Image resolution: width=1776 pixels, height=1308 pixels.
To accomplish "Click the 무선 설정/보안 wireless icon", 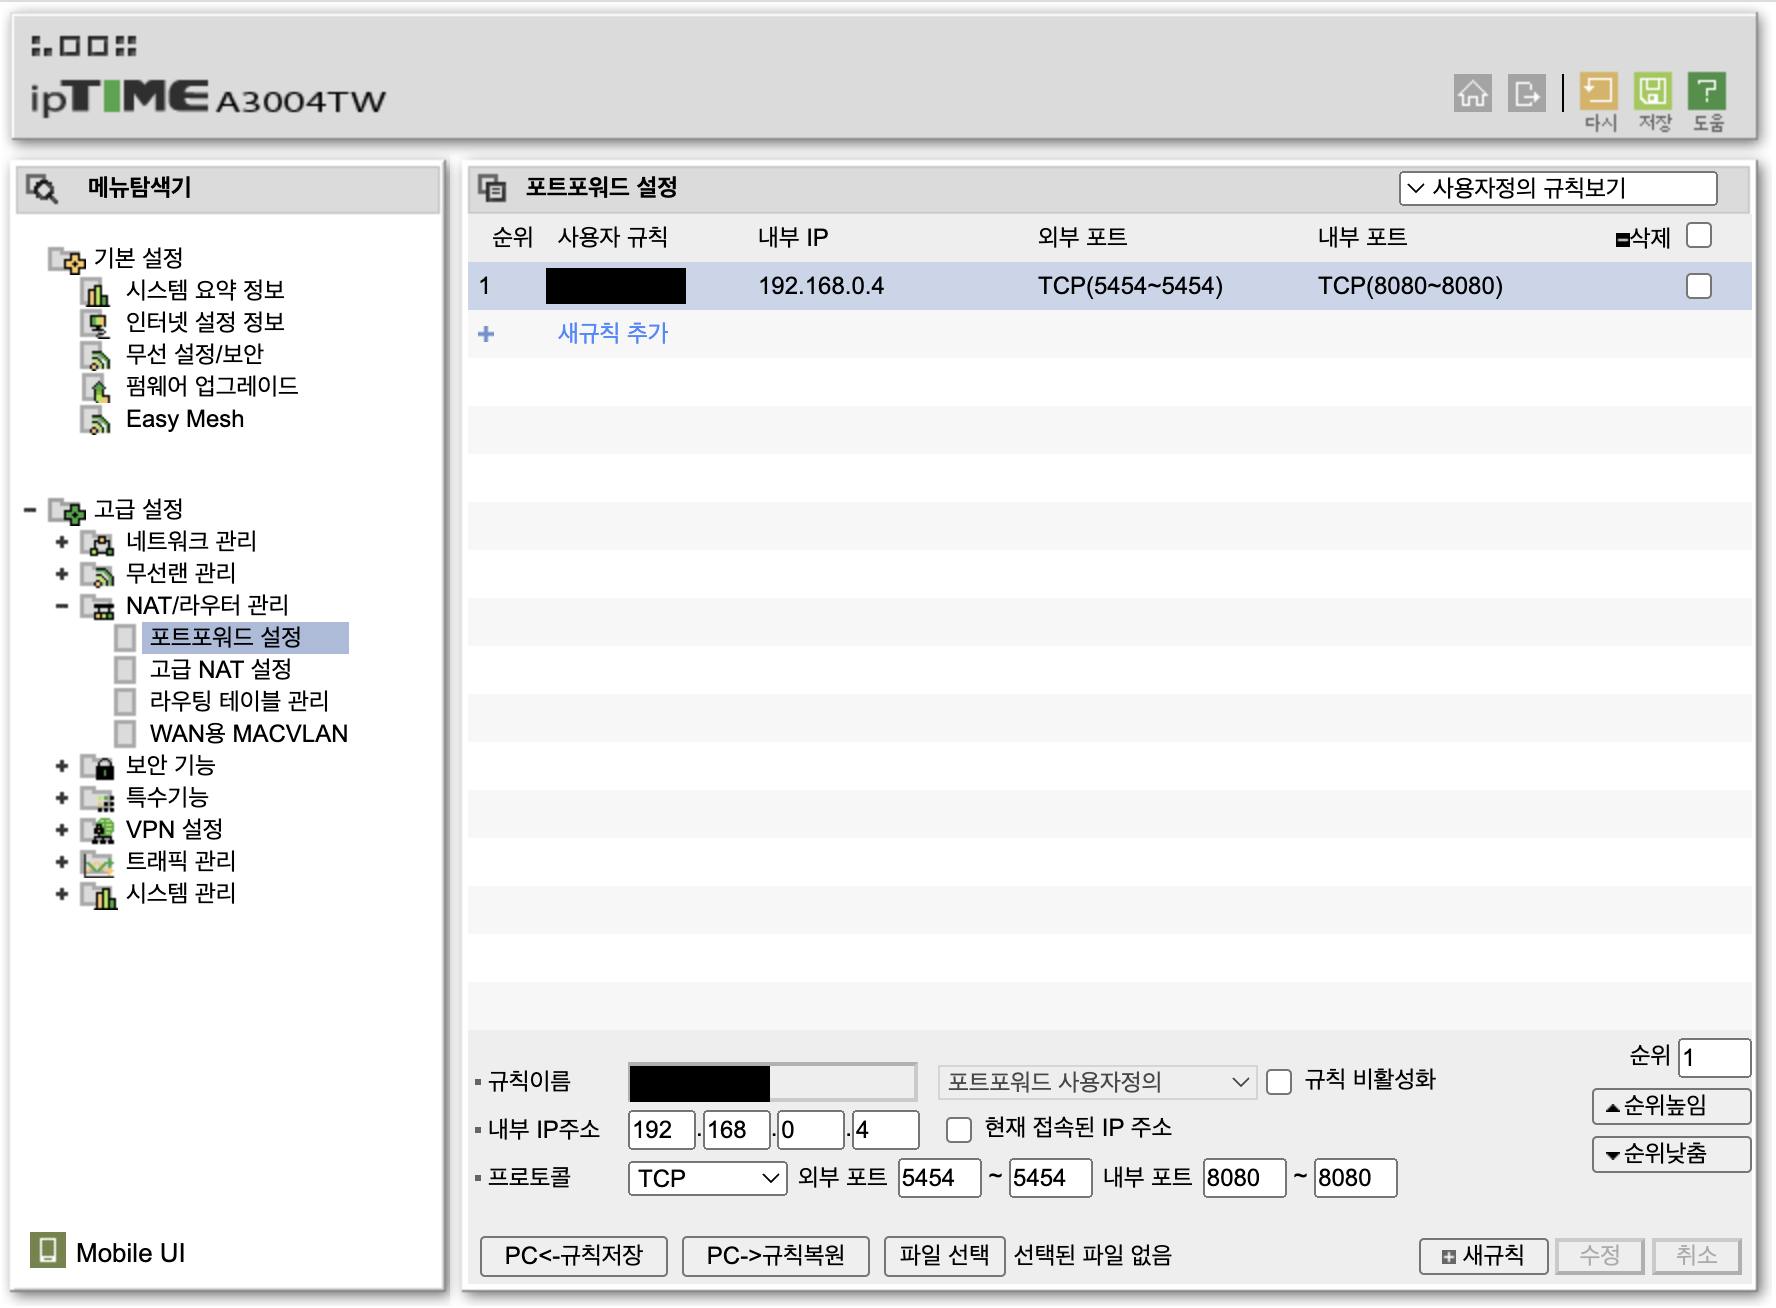I will click(95, 356).
